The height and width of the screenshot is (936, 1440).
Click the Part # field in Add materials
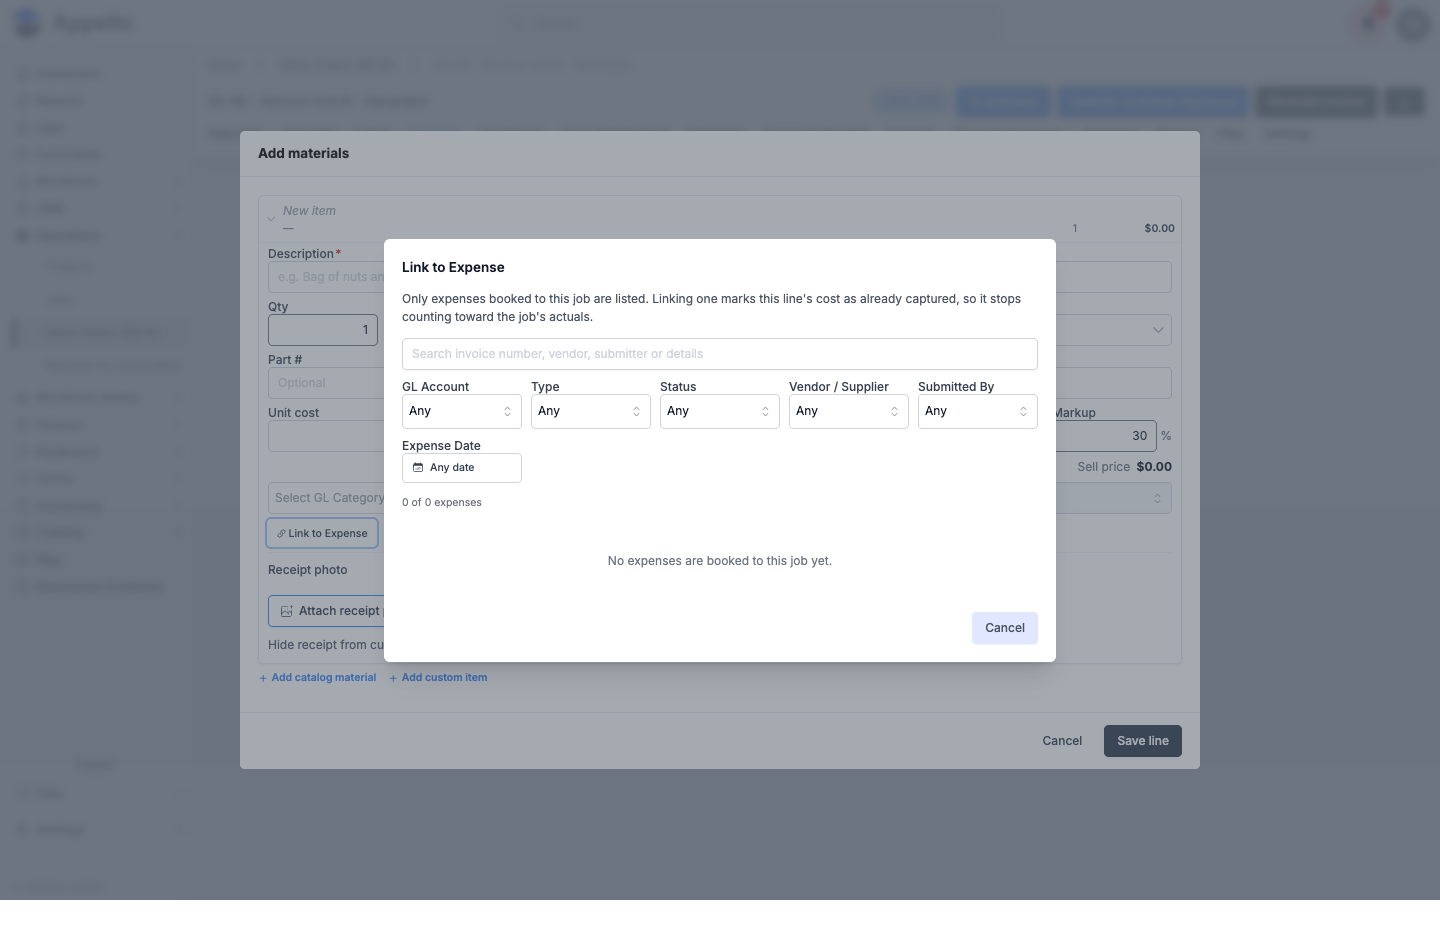click(x=326, y=383)
